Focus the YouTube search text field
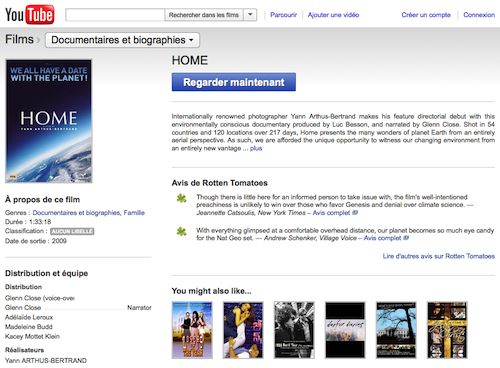500x368 pixels. (x=115, y=15)
